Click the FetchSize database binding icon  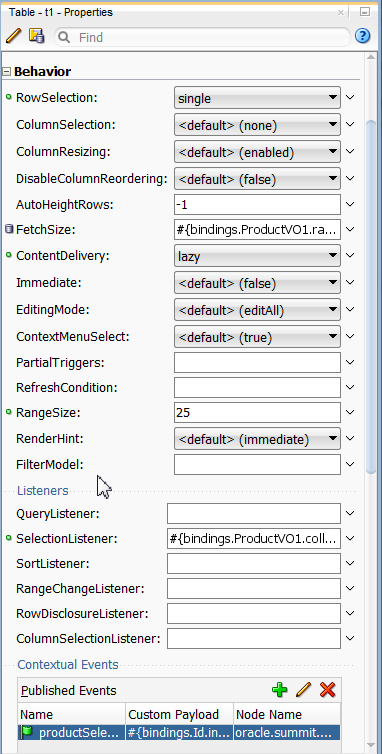[x=9, y=229]
